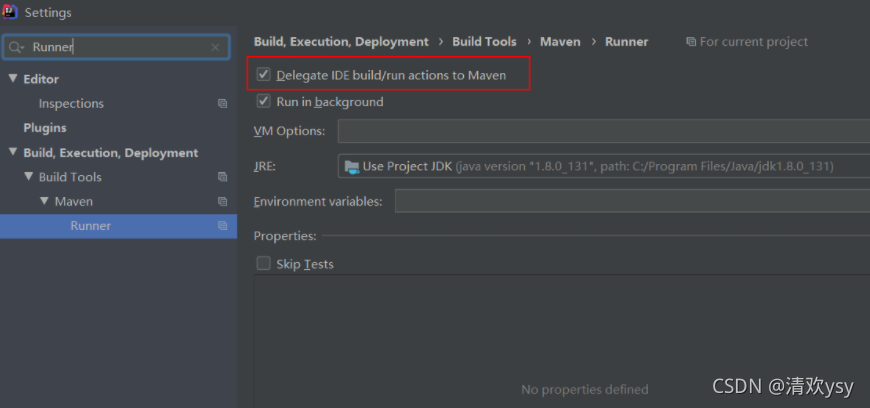Collapse the Maven tree node
Image resolution: width=870 pixels, height=408 pixels.
45,201
